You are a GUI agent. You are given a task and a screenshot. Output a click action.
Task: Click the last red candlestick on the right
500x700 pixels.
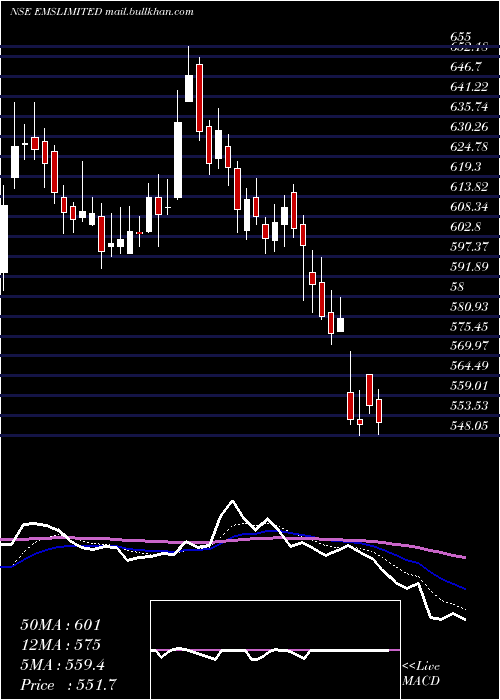(x=379, y=411)
